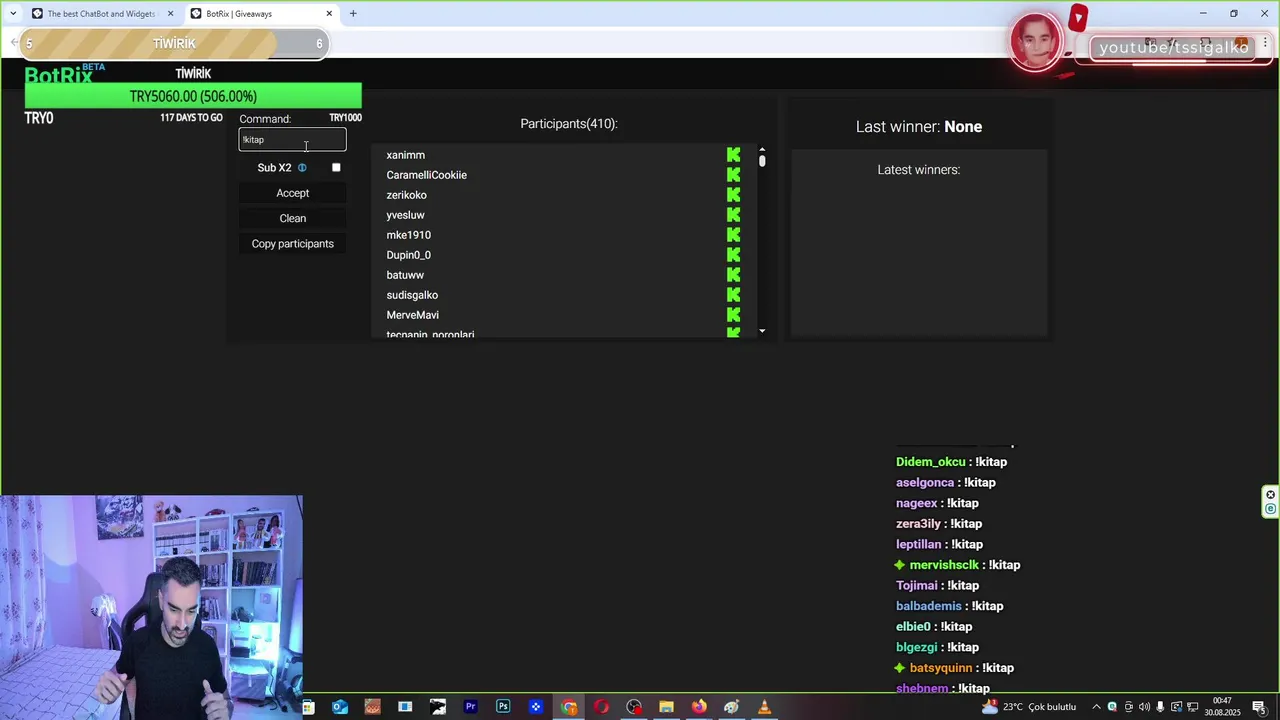Open the Chrome three-dot menu
The height and width of the screenshot is (720, 1280).
[1265, 43]
